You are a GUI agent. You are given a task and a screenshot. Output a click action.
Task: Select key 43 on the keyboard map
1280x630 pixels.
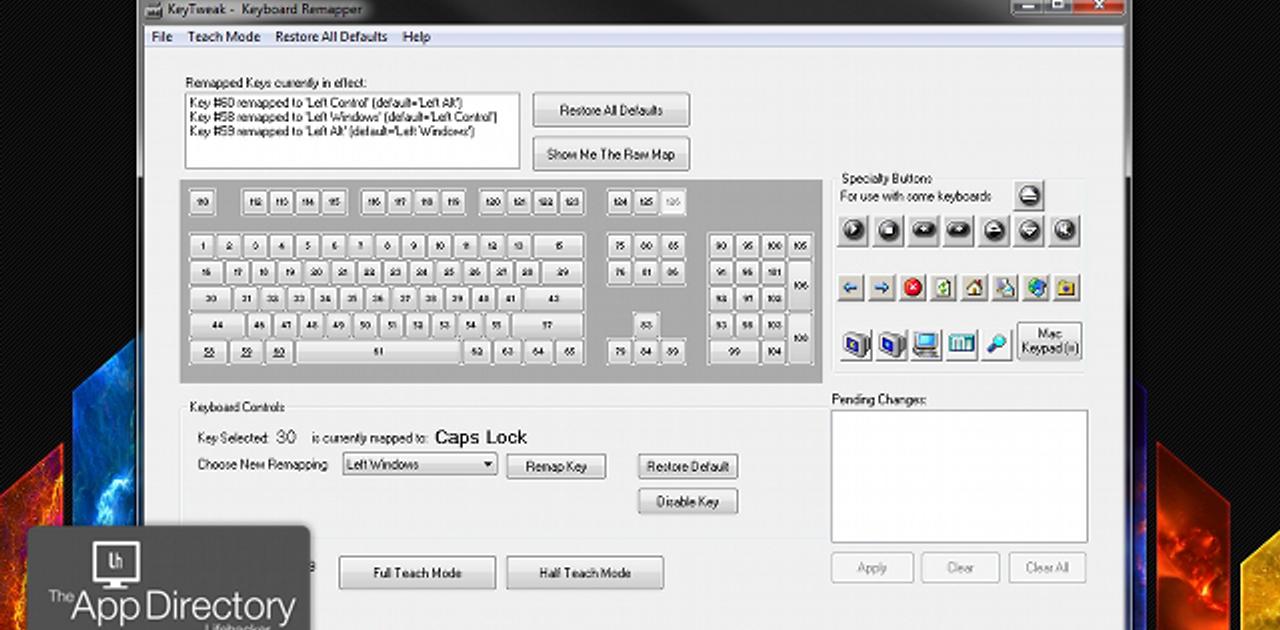(553, 298)
